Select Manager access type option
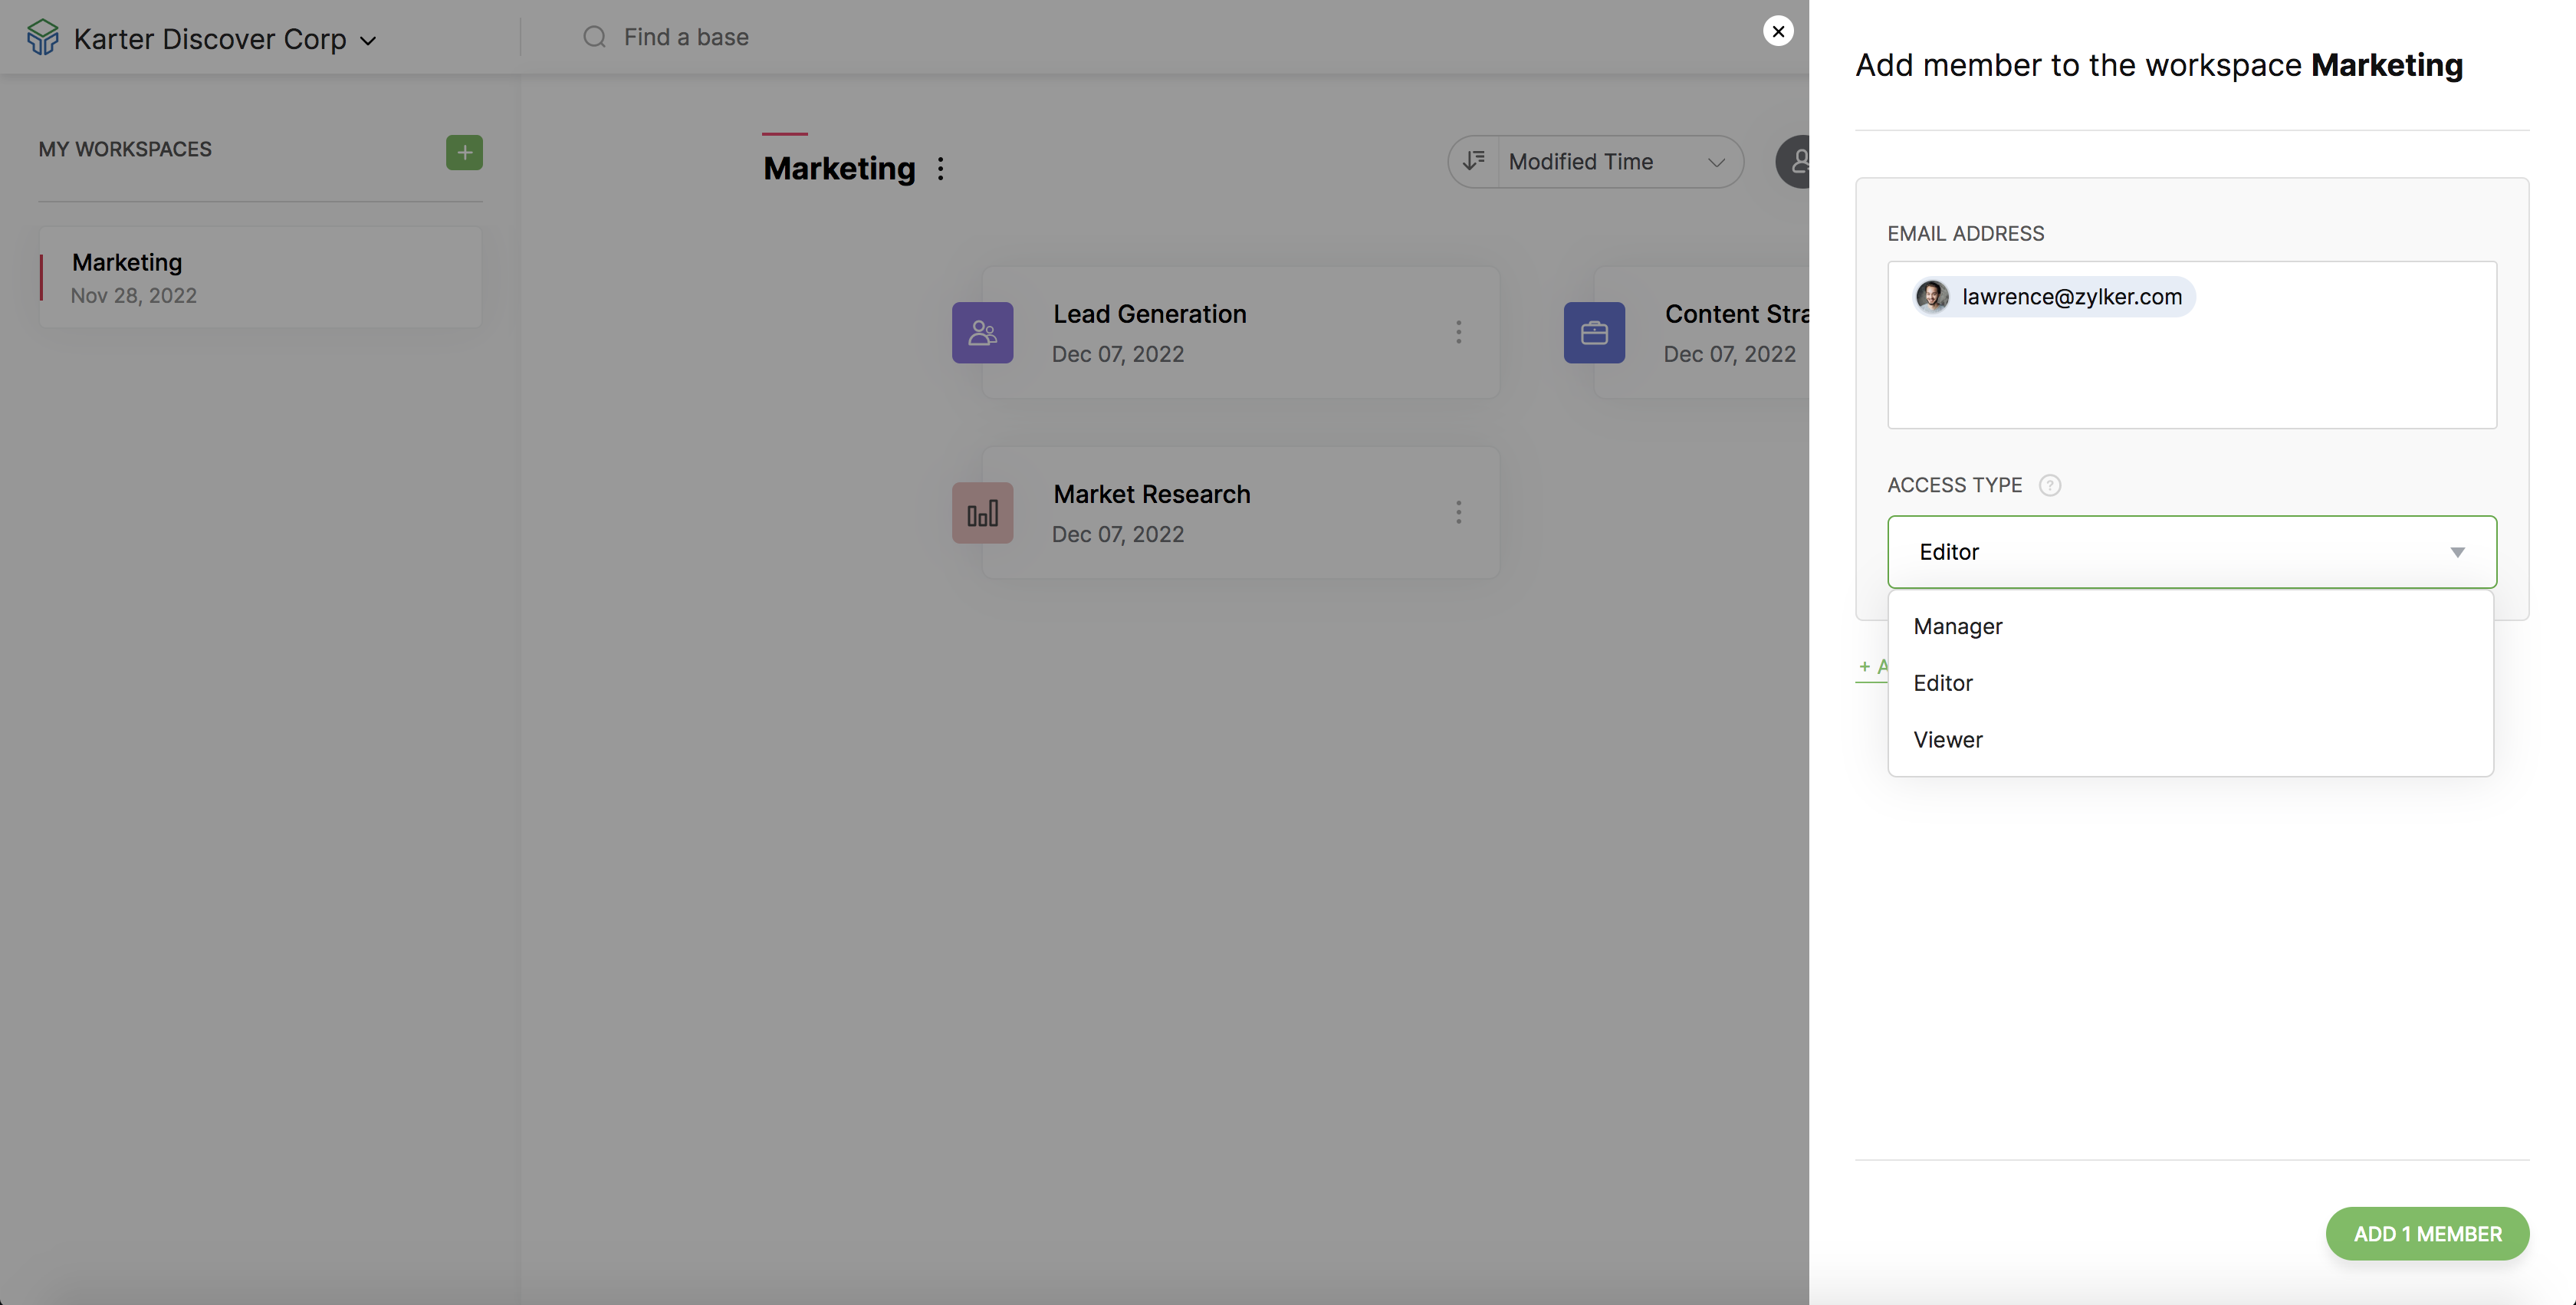This screenshot has width=2576, height=1305. tap(1958, 626)
